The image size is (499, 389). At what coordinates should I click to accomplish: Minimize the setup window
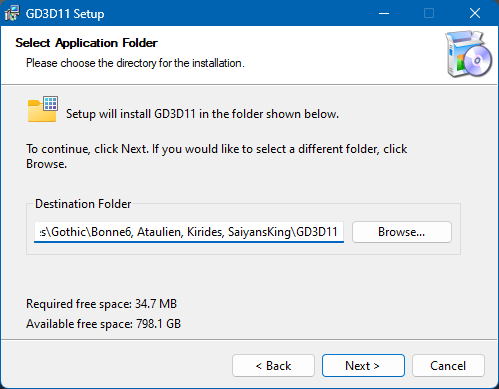pyautogui.click(x=384, y=13)
